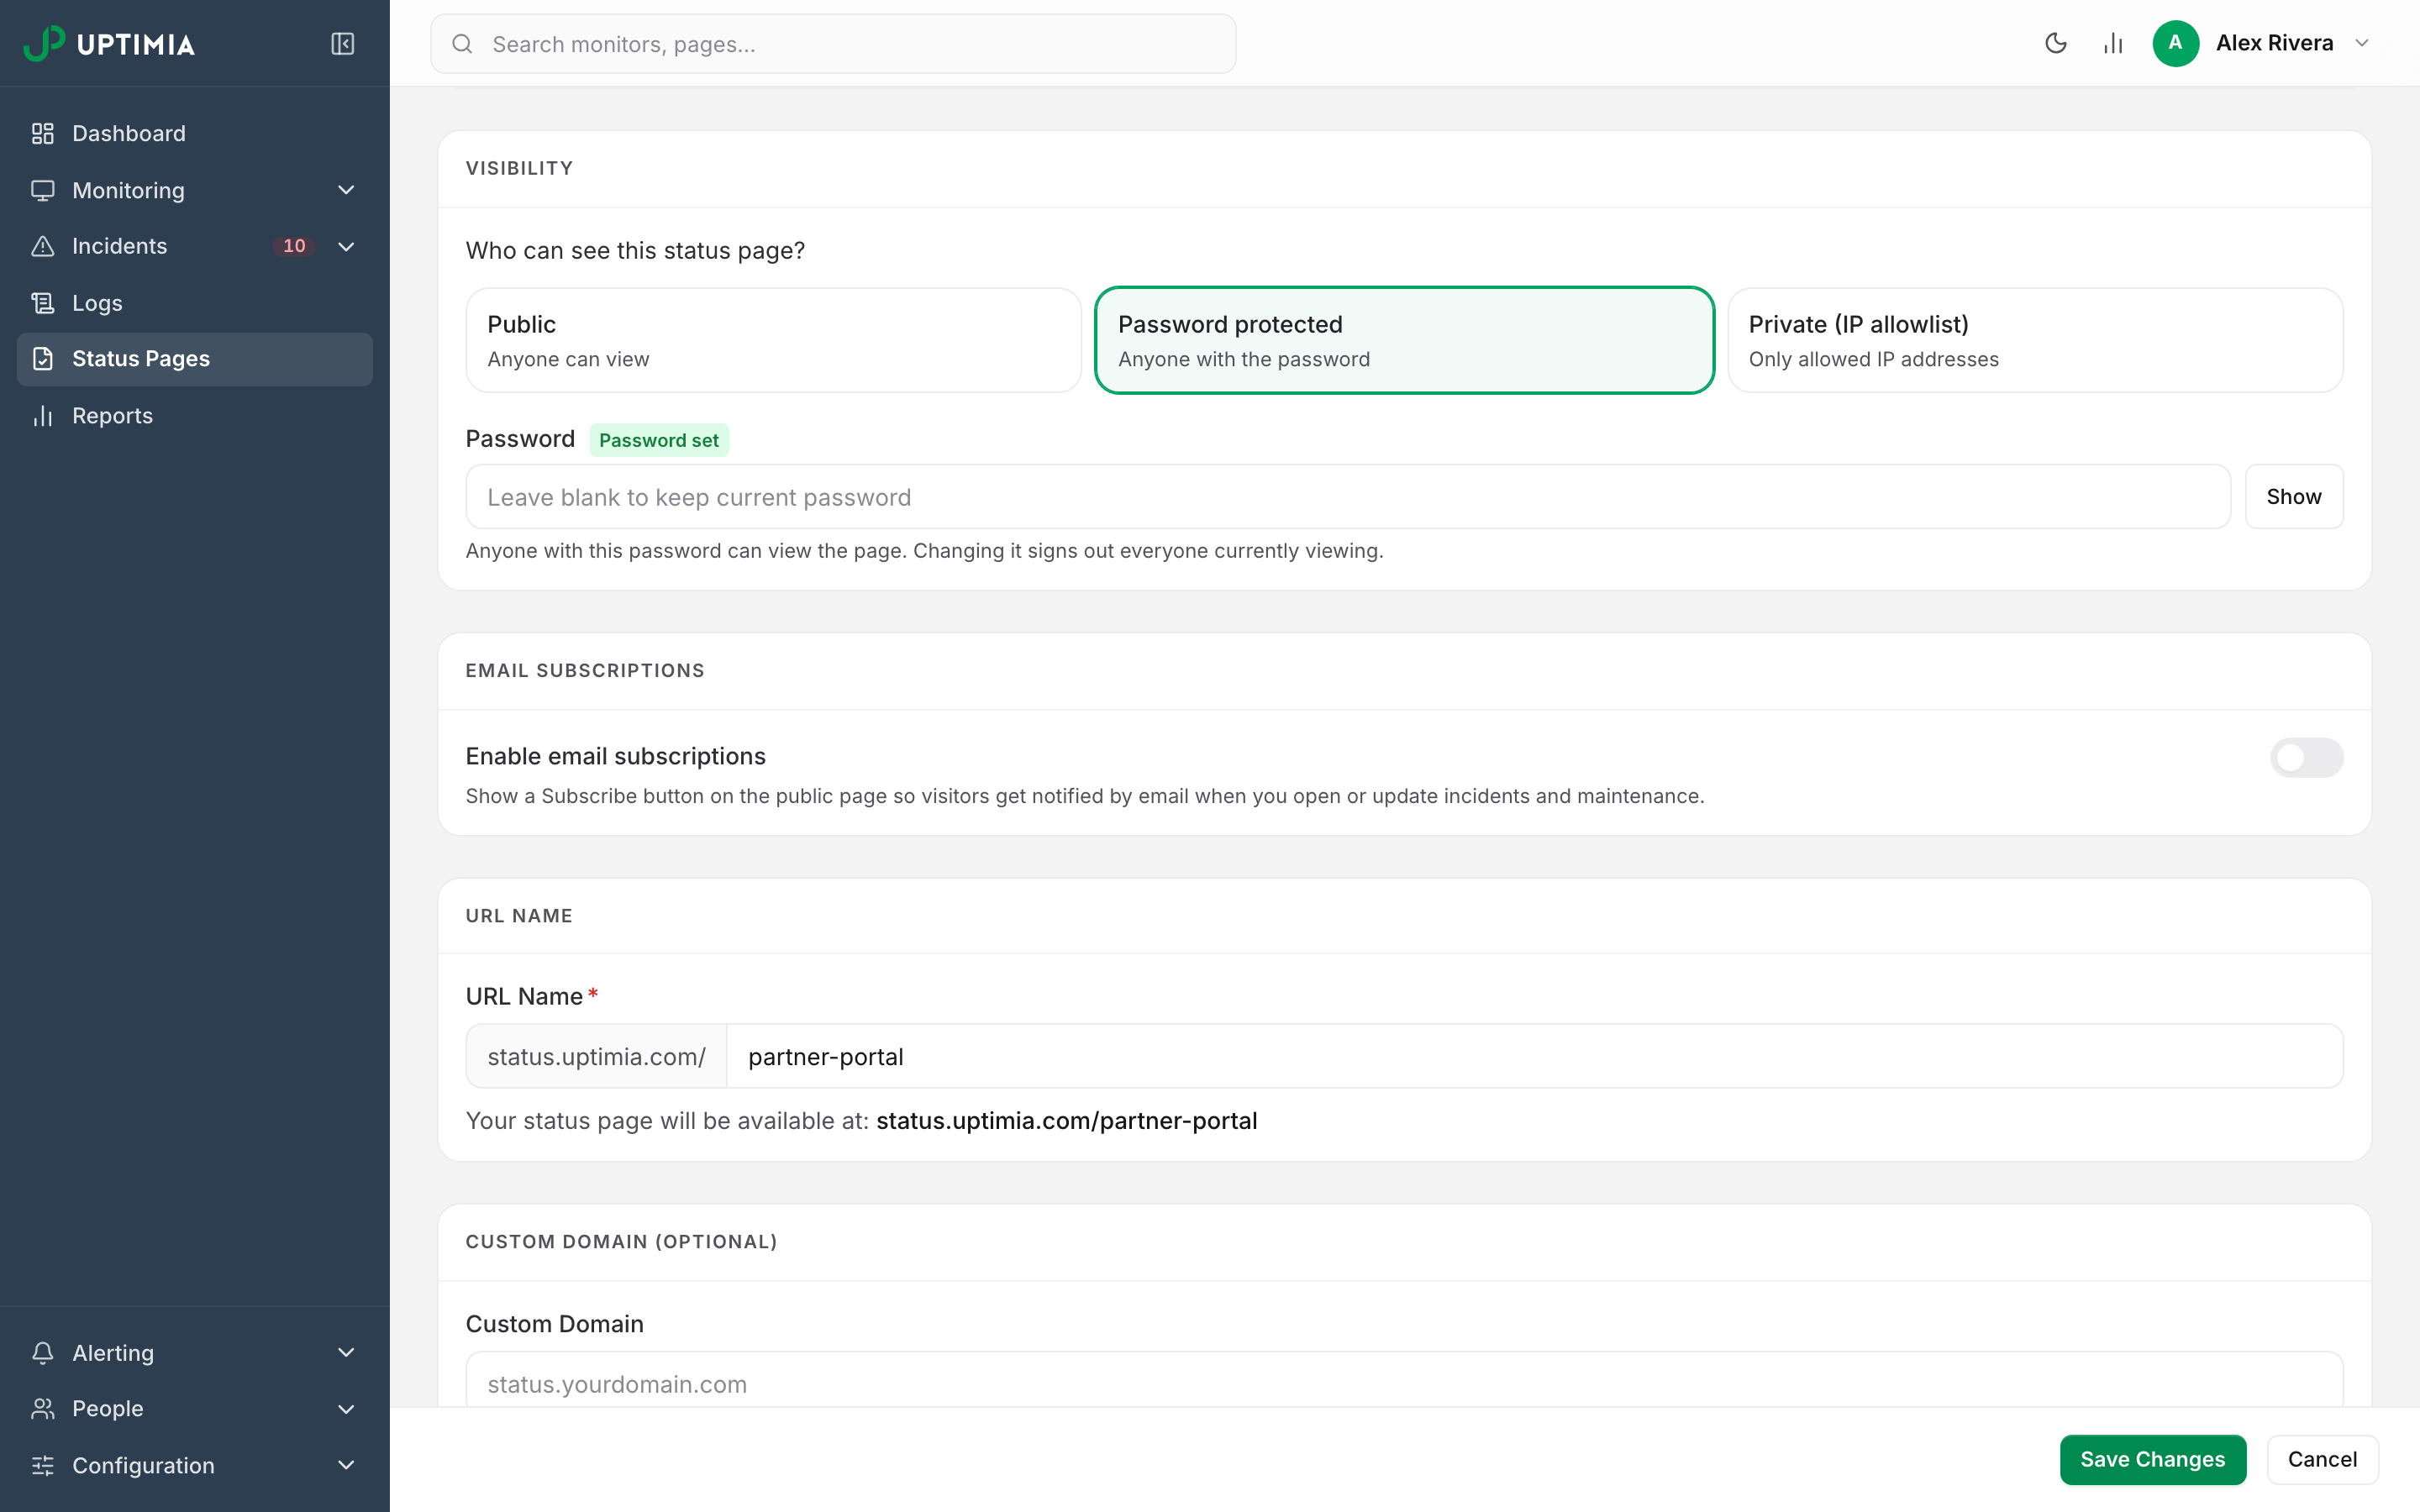Enable email subscriptions toggle
Viewport: 2420px width, 1512px height.
(2306, 757)
